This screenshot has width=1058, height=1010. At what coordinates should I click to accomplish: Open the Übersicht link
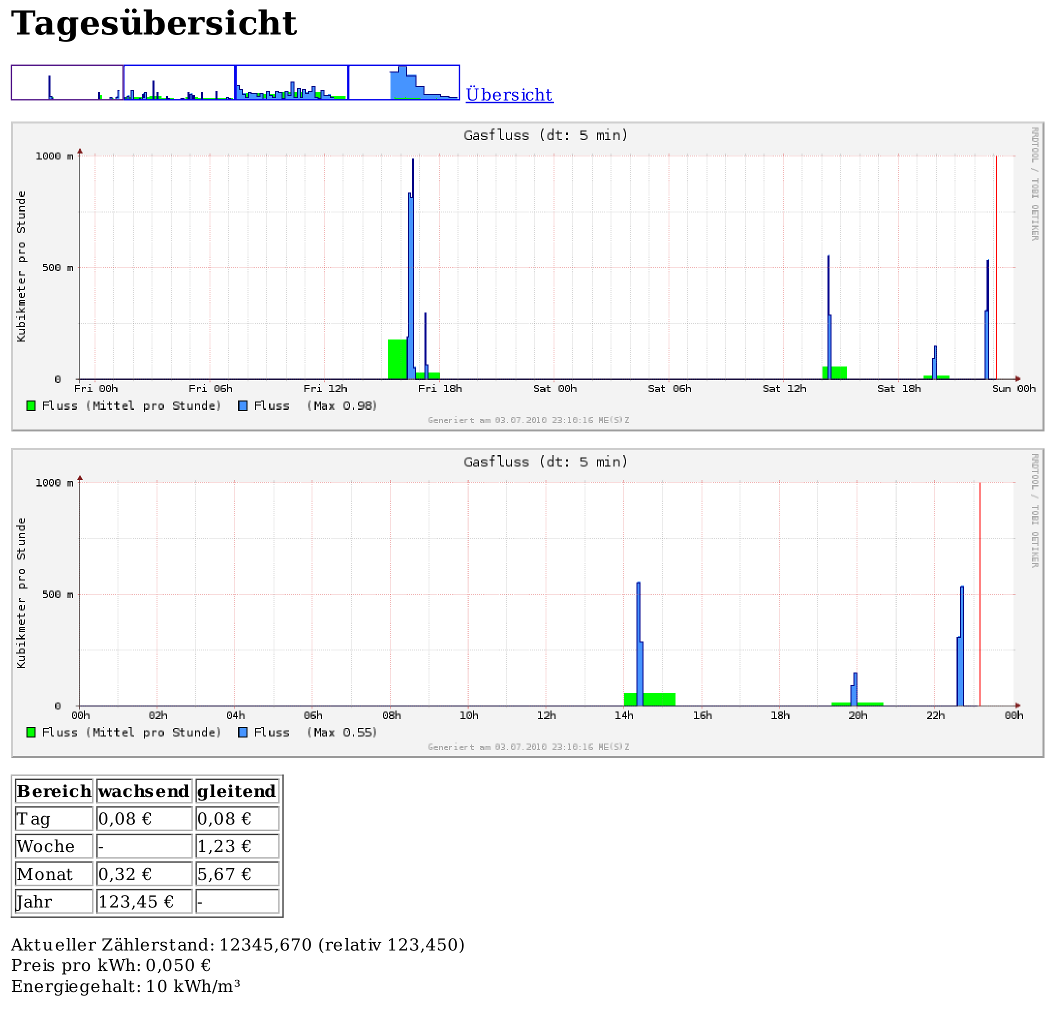[509, 95]
